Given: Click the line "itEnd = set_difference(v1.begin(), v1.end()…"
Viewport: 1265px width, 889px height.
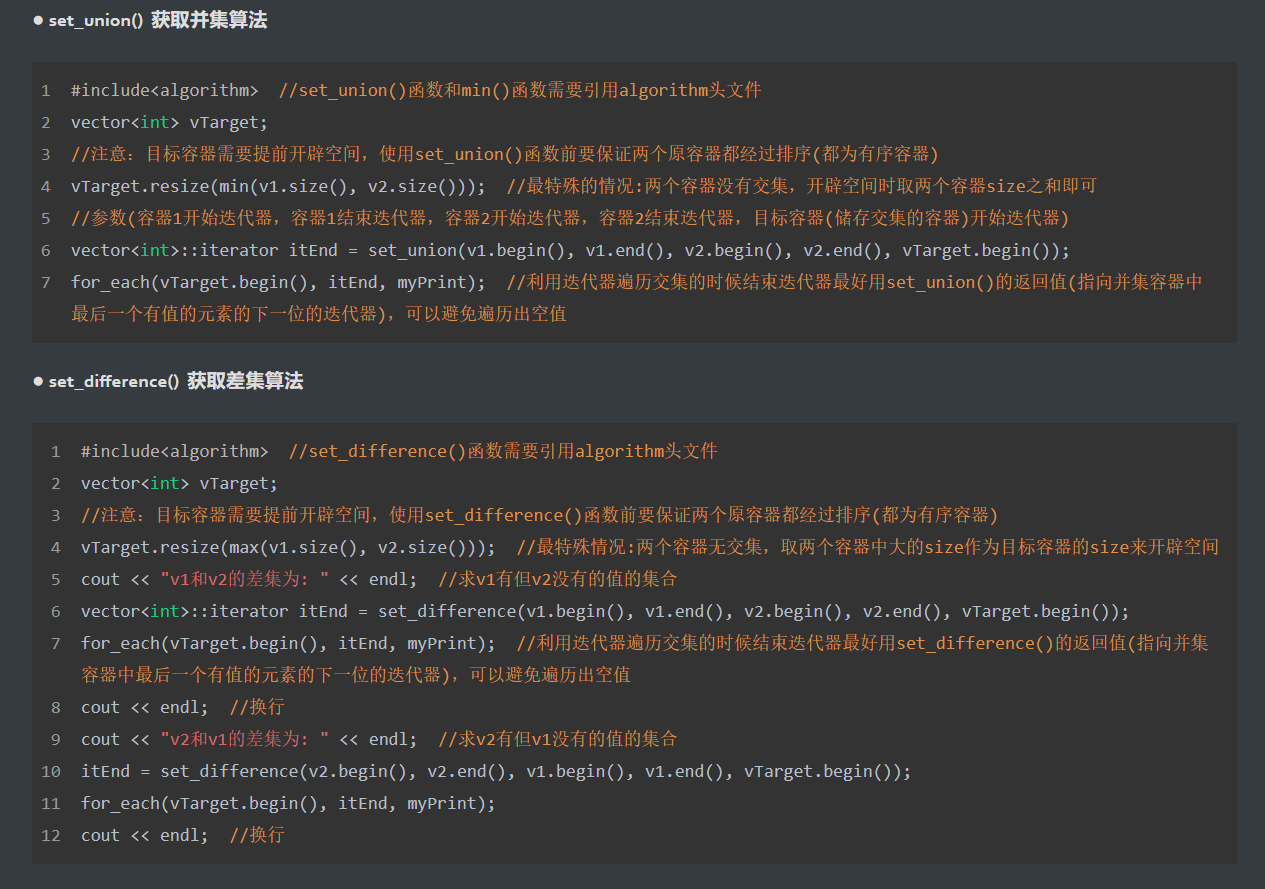Looking at the screenshot, I should (x=605, y=611).
